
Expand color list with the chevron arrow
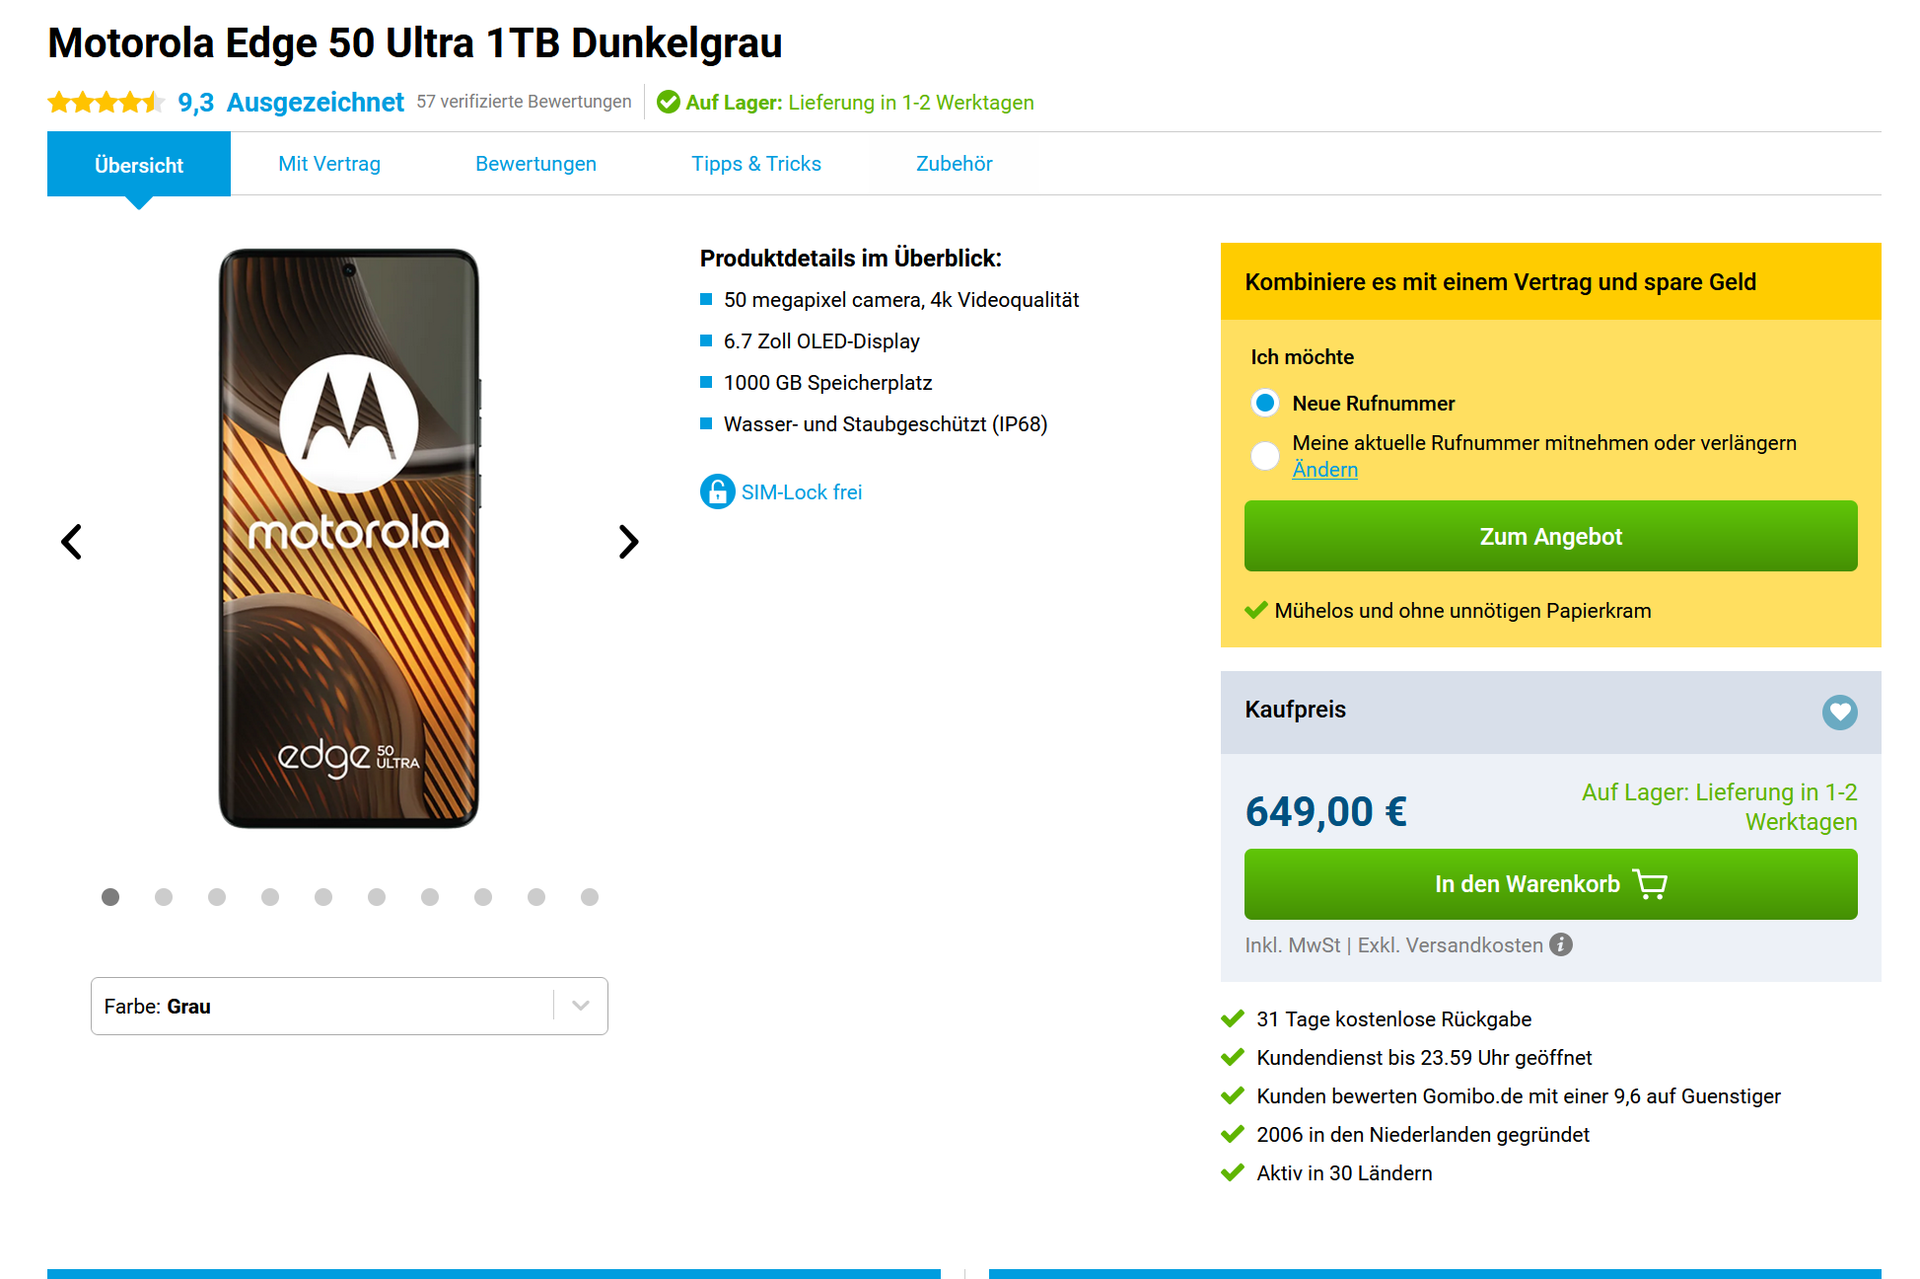(x=581, y=1006)
